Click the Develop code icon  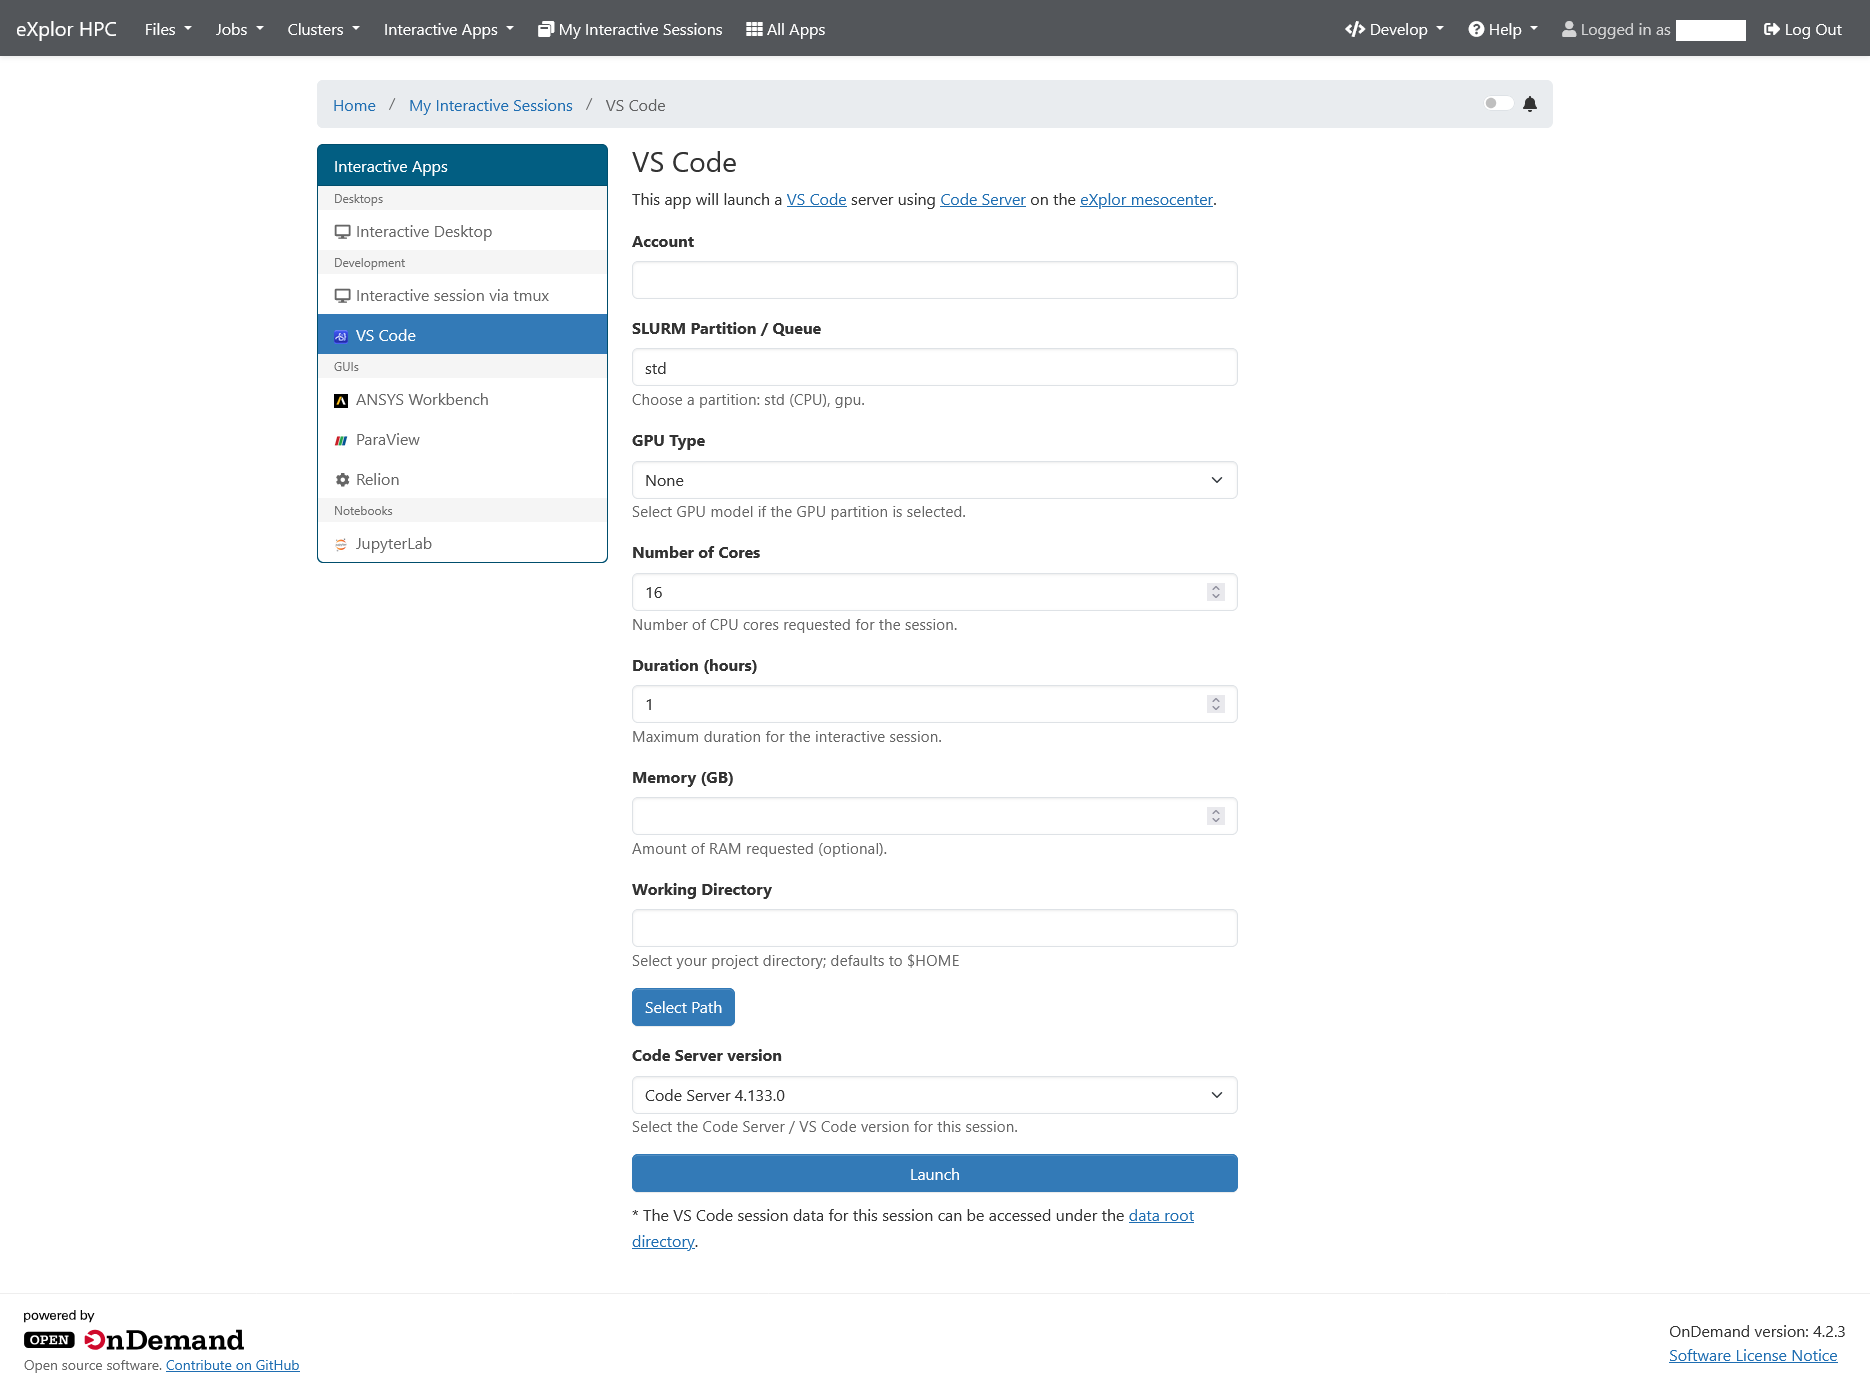pos(1355,29)
